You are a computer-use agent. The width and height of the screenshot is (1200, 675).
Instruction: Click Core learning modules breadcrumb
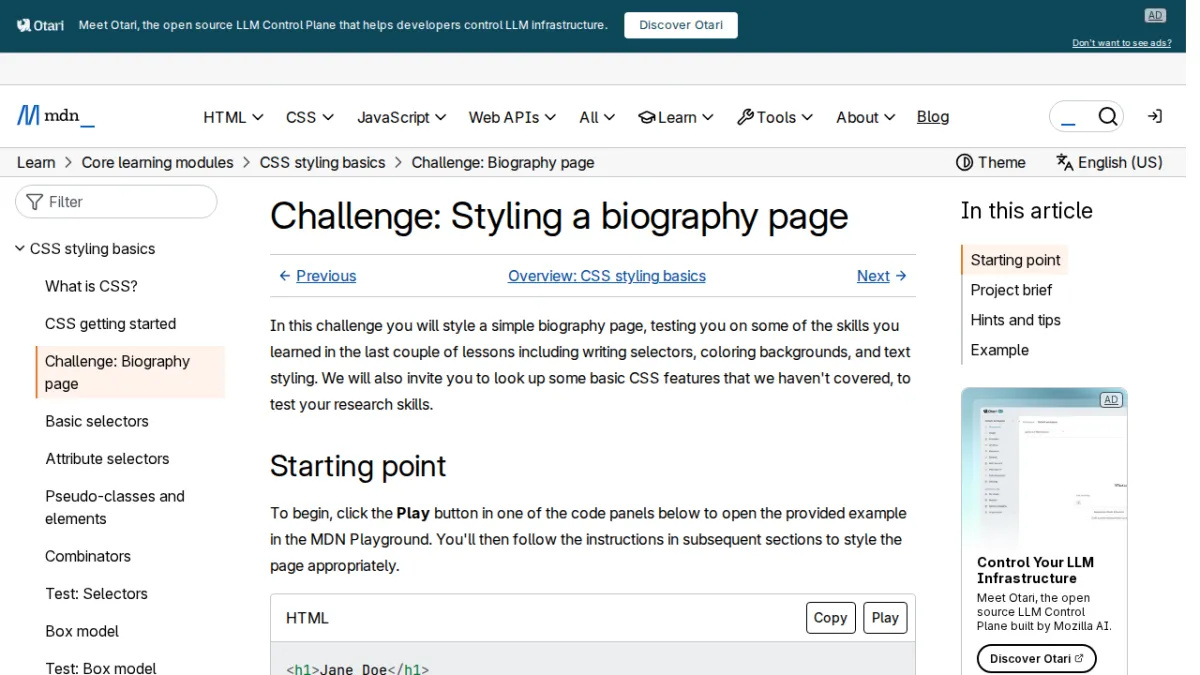[x=157, y=162]
